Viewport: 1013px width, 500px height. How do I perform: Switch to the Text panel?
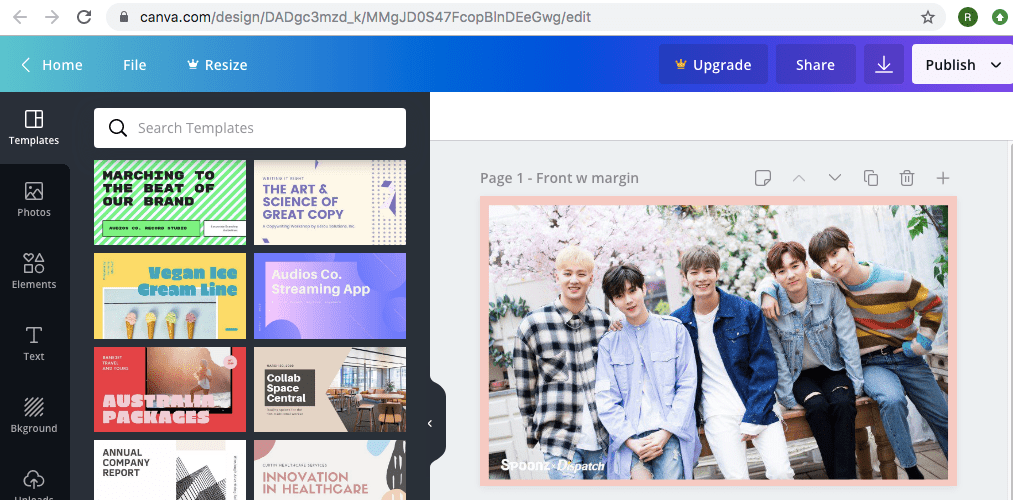coord(34,343)
